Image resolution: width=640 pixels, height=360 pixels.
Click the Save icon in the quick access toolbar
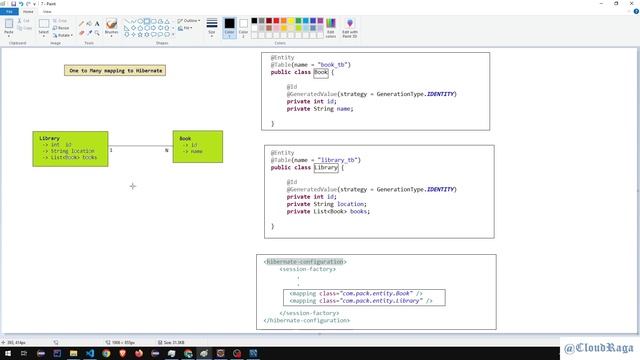[x=13, y=4]
